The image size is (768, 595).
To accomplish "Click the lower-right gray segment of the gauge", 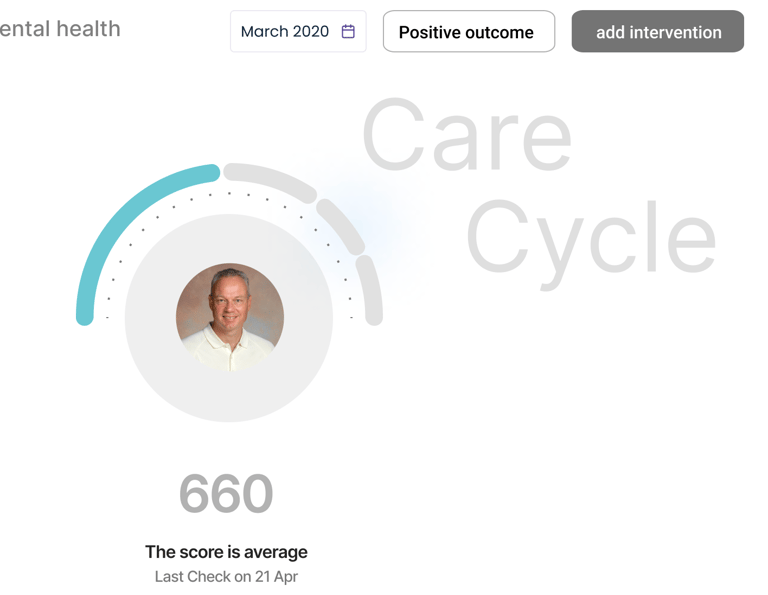I will [x=370, y=290].
